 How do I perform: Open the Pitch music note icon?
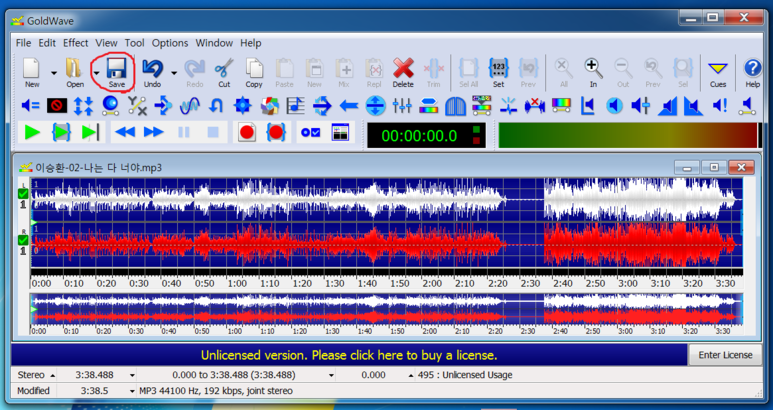point(295,105)
